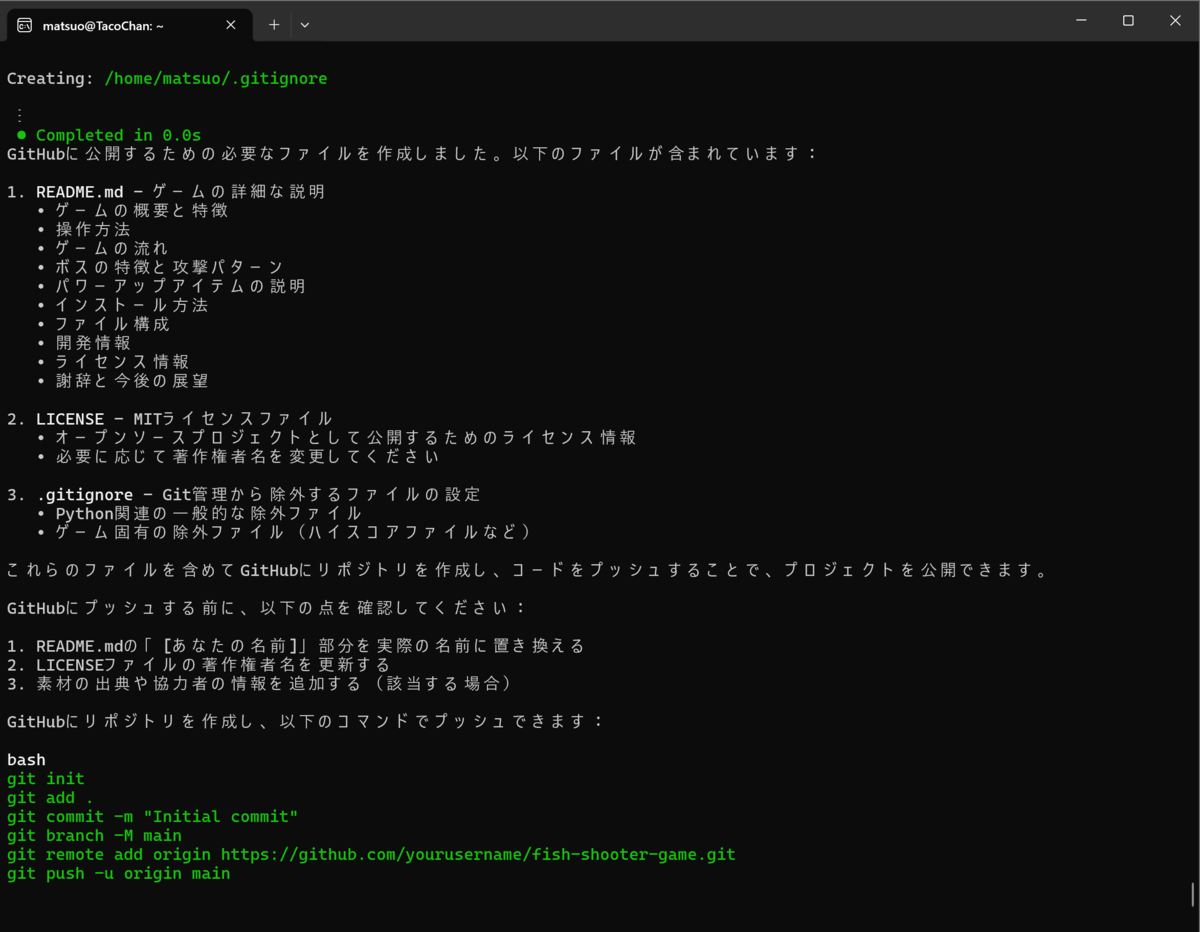Open a new terminal tab

273,25
